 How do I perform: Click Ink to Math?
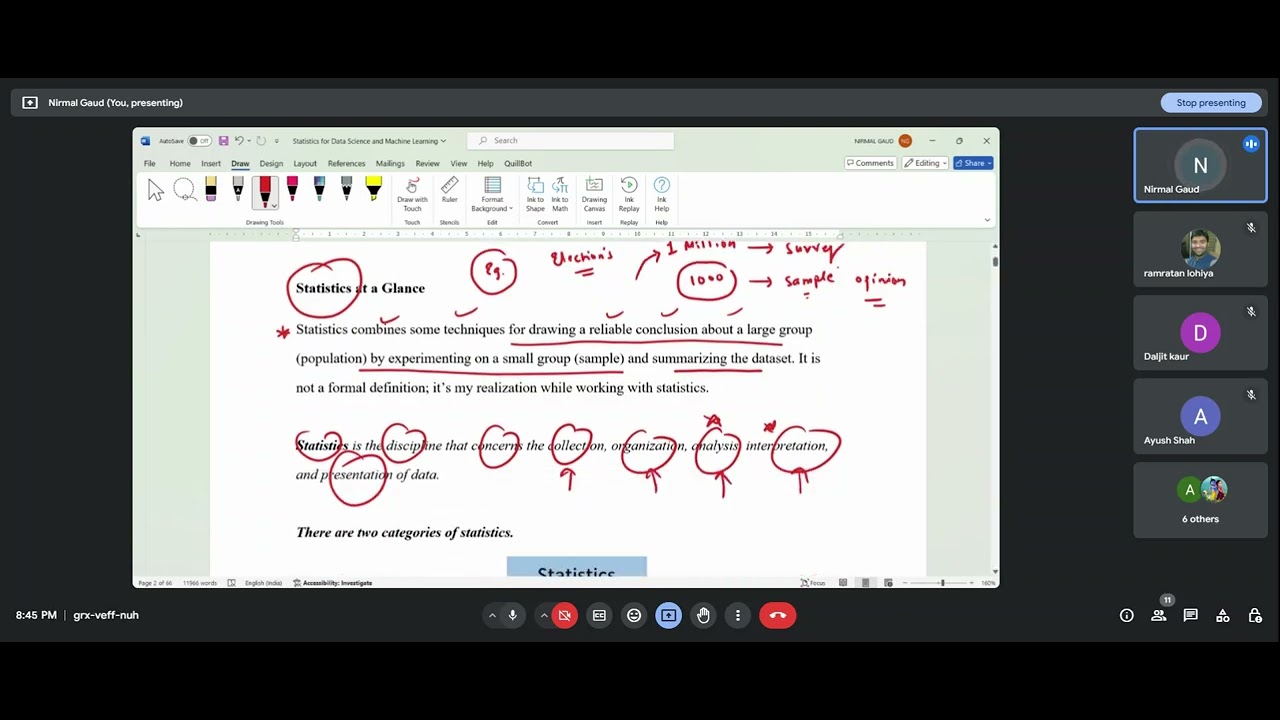[x=560, y=194]
